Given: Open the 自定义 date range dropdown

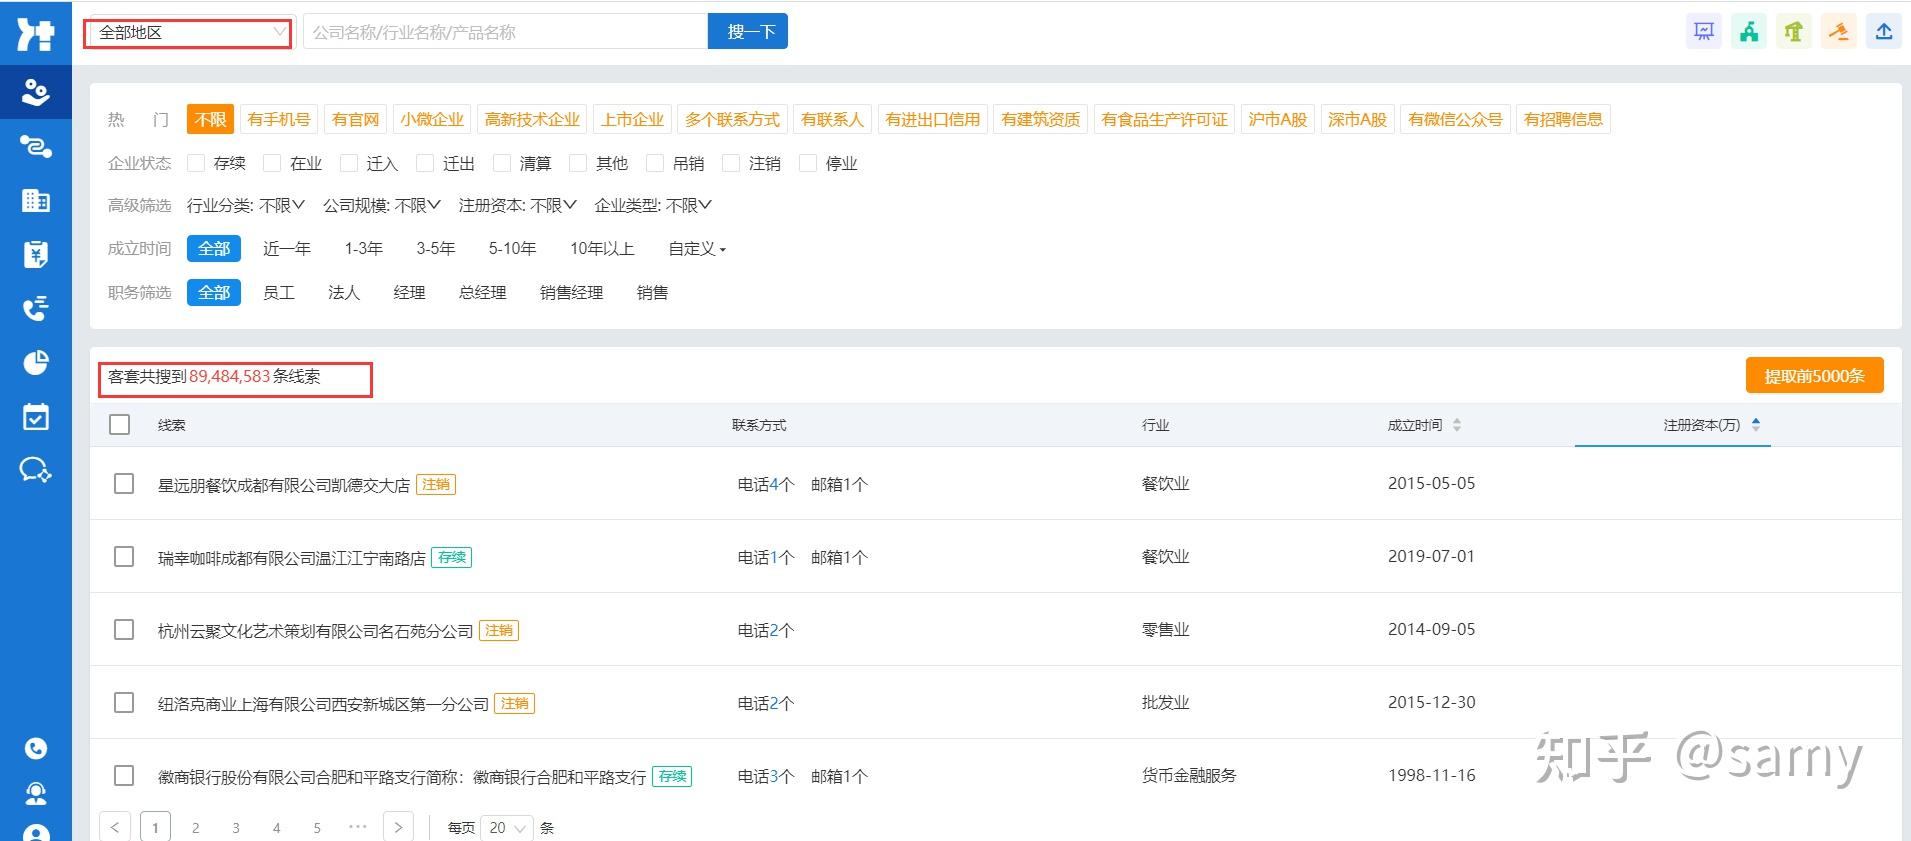Looking at the screenshot, I should (x=697, y=249).
